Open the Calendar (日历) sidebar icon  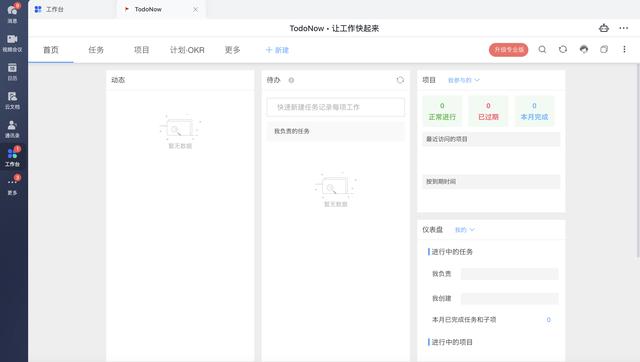pyautogui.click(x=13, y=71)
